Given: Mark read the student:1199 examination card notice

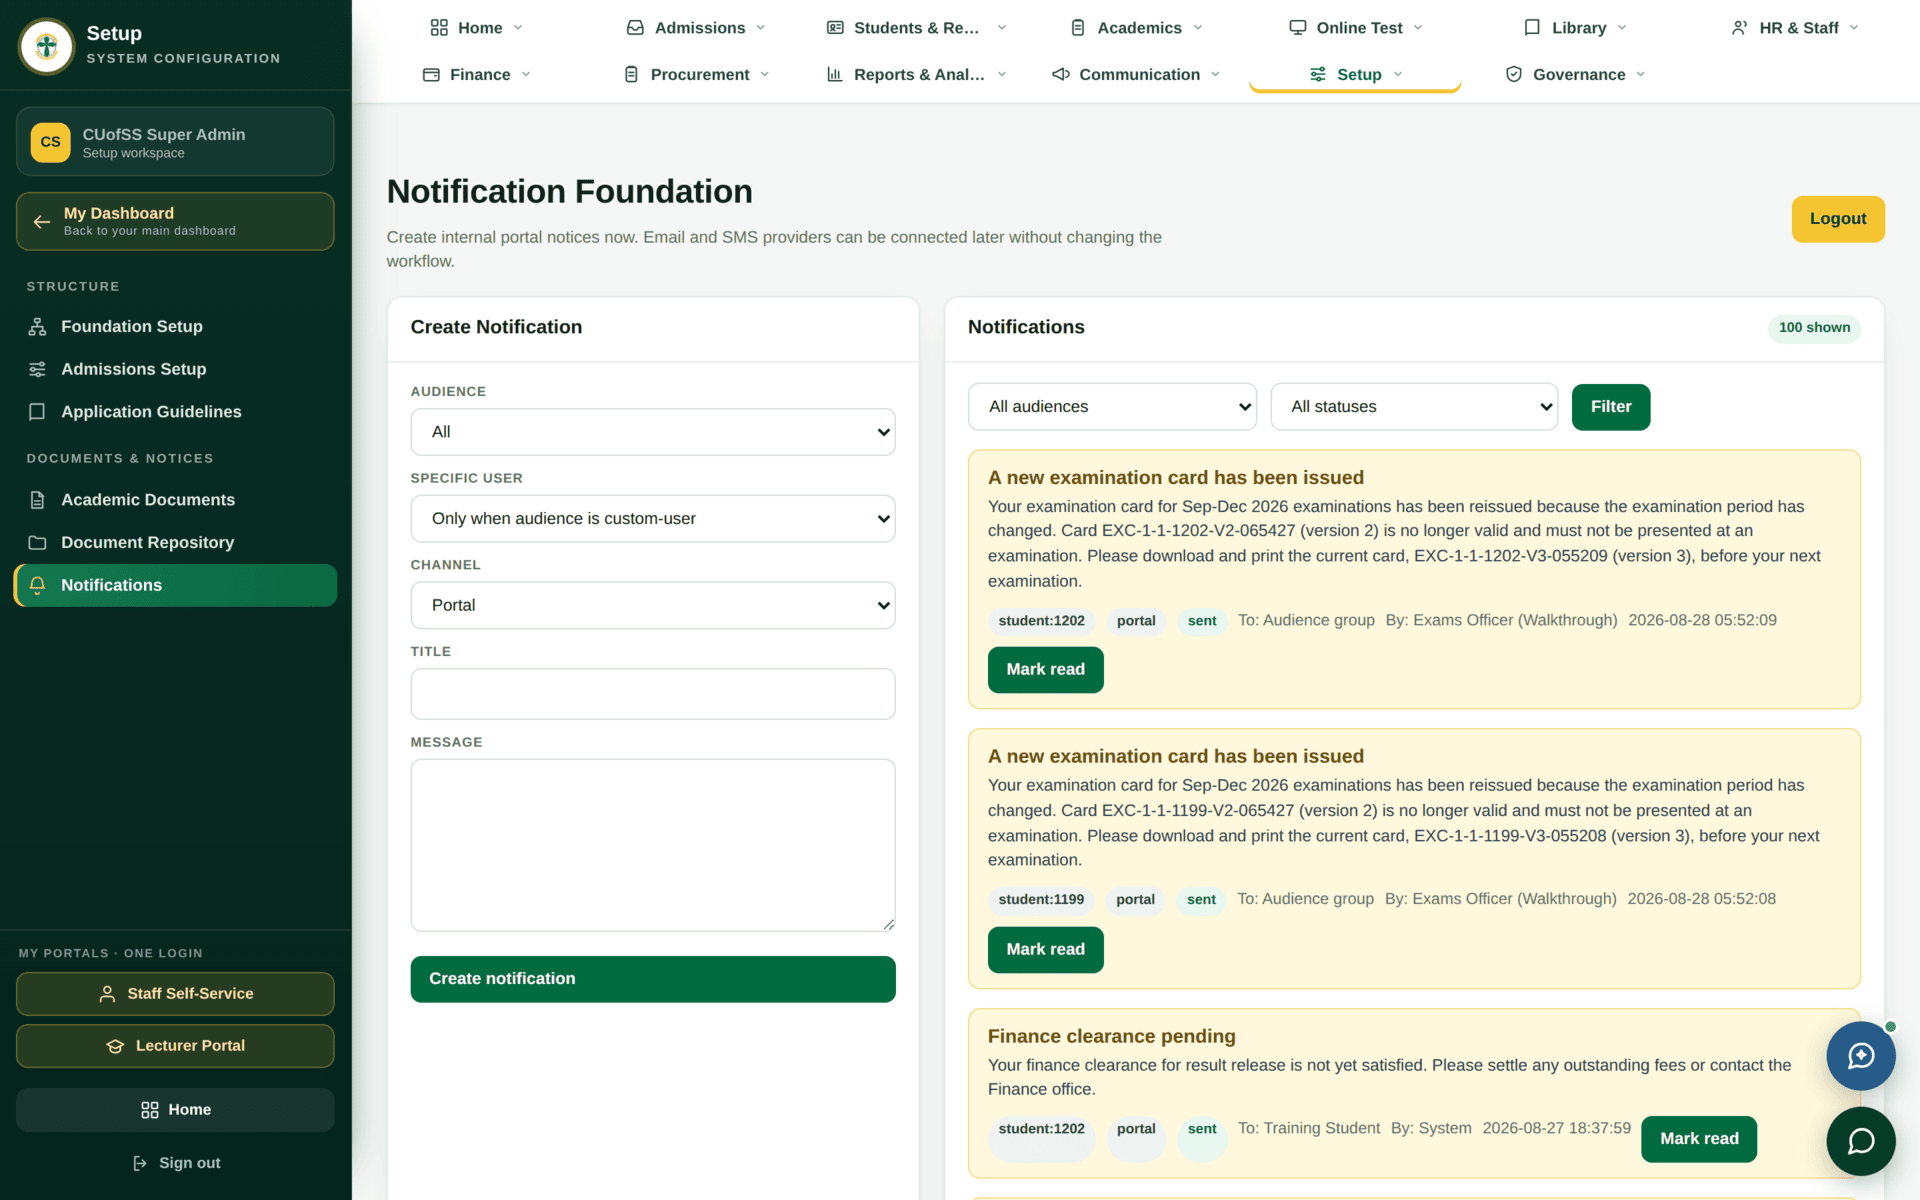Looking at the screenshot, I should pos(1045,950).
